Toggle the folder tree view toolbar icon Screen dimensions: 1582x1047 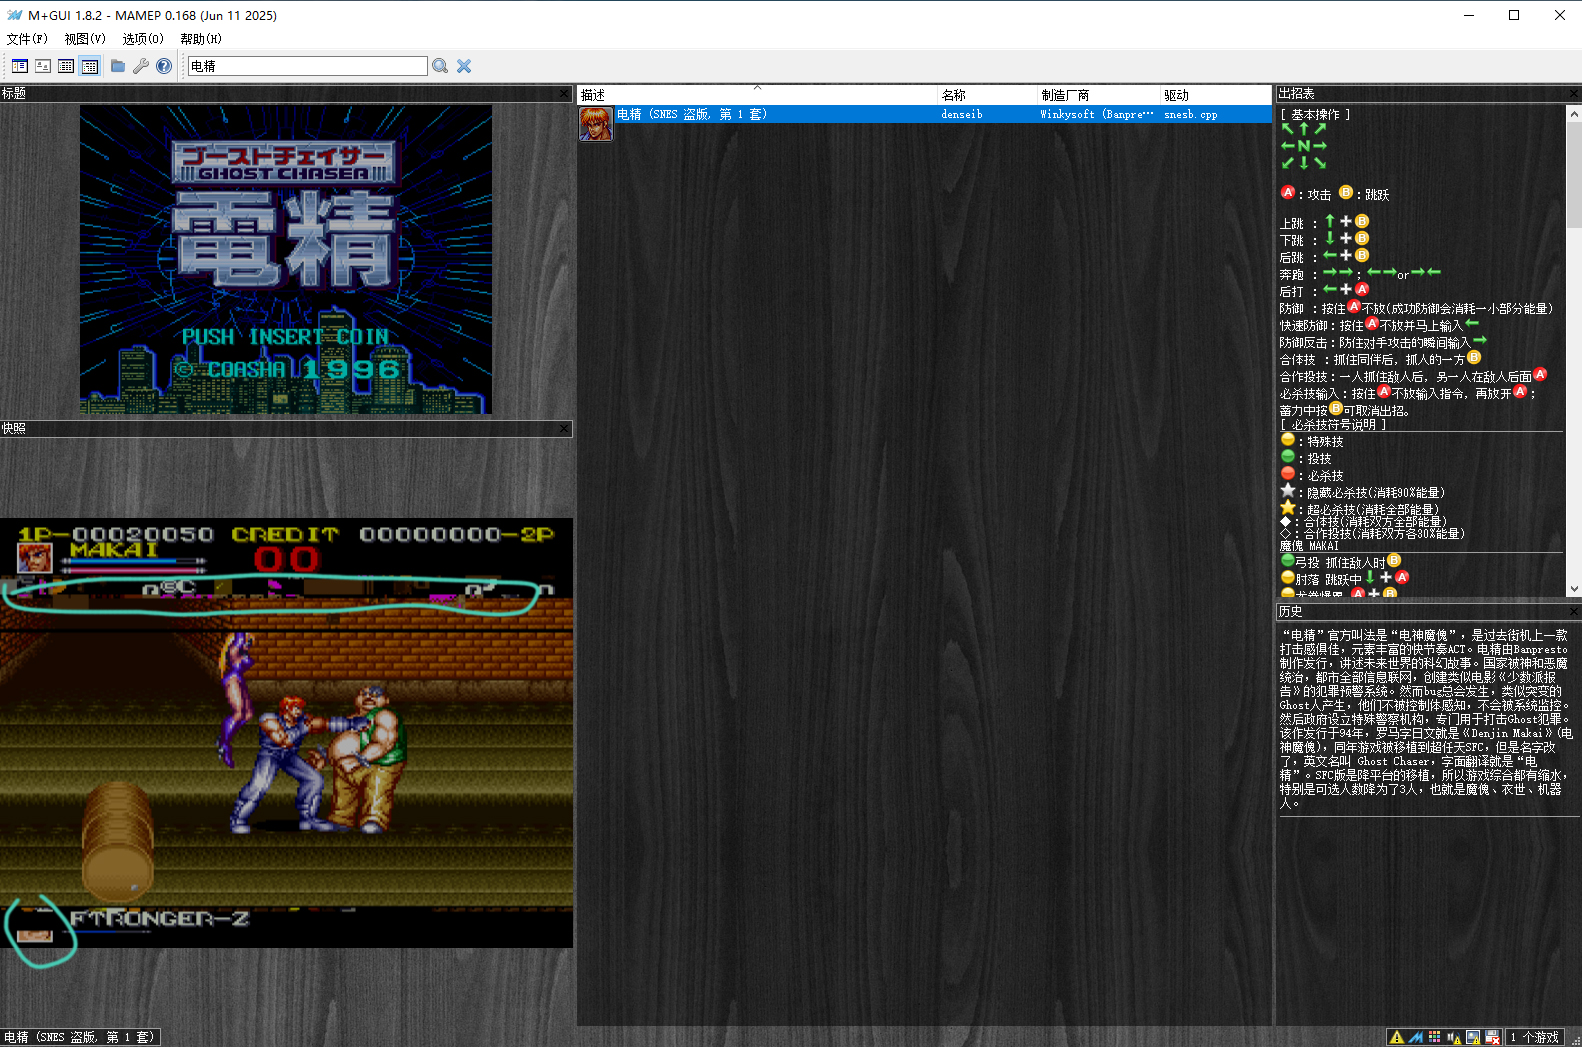(x=19, y=66)
